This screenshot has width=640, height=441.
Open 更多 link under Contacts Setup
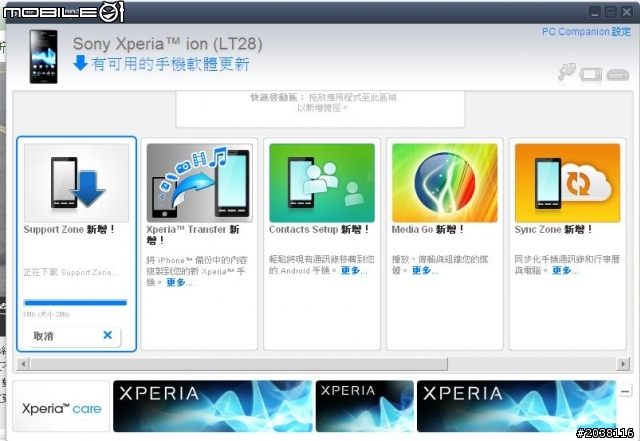pyautogui.click(x=354, y=270)
